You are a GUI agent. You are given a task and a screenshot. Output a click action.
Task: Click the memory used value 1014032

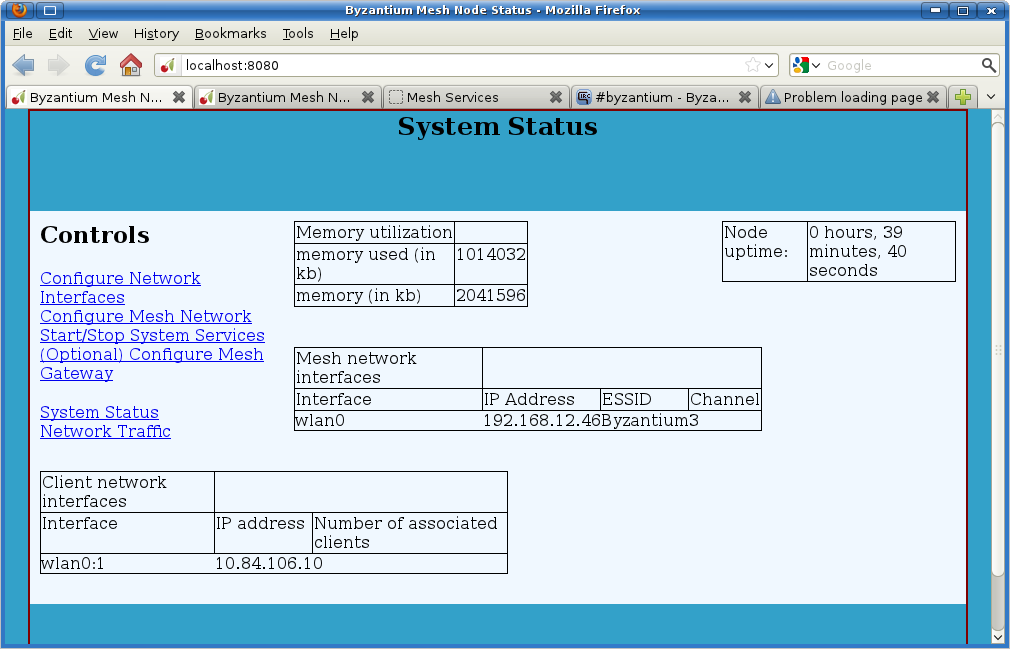coord(491,254)
